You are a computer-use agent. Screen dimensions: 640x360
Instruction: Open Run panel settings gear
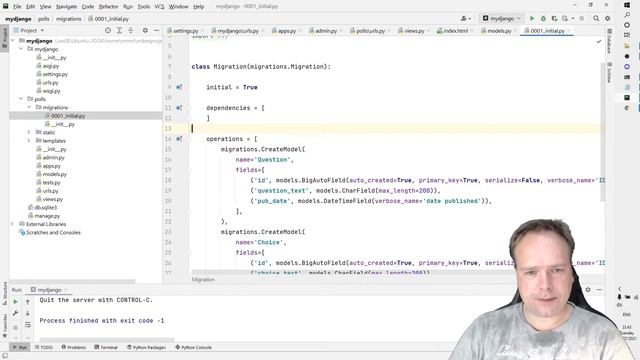(x=588, y=289)
